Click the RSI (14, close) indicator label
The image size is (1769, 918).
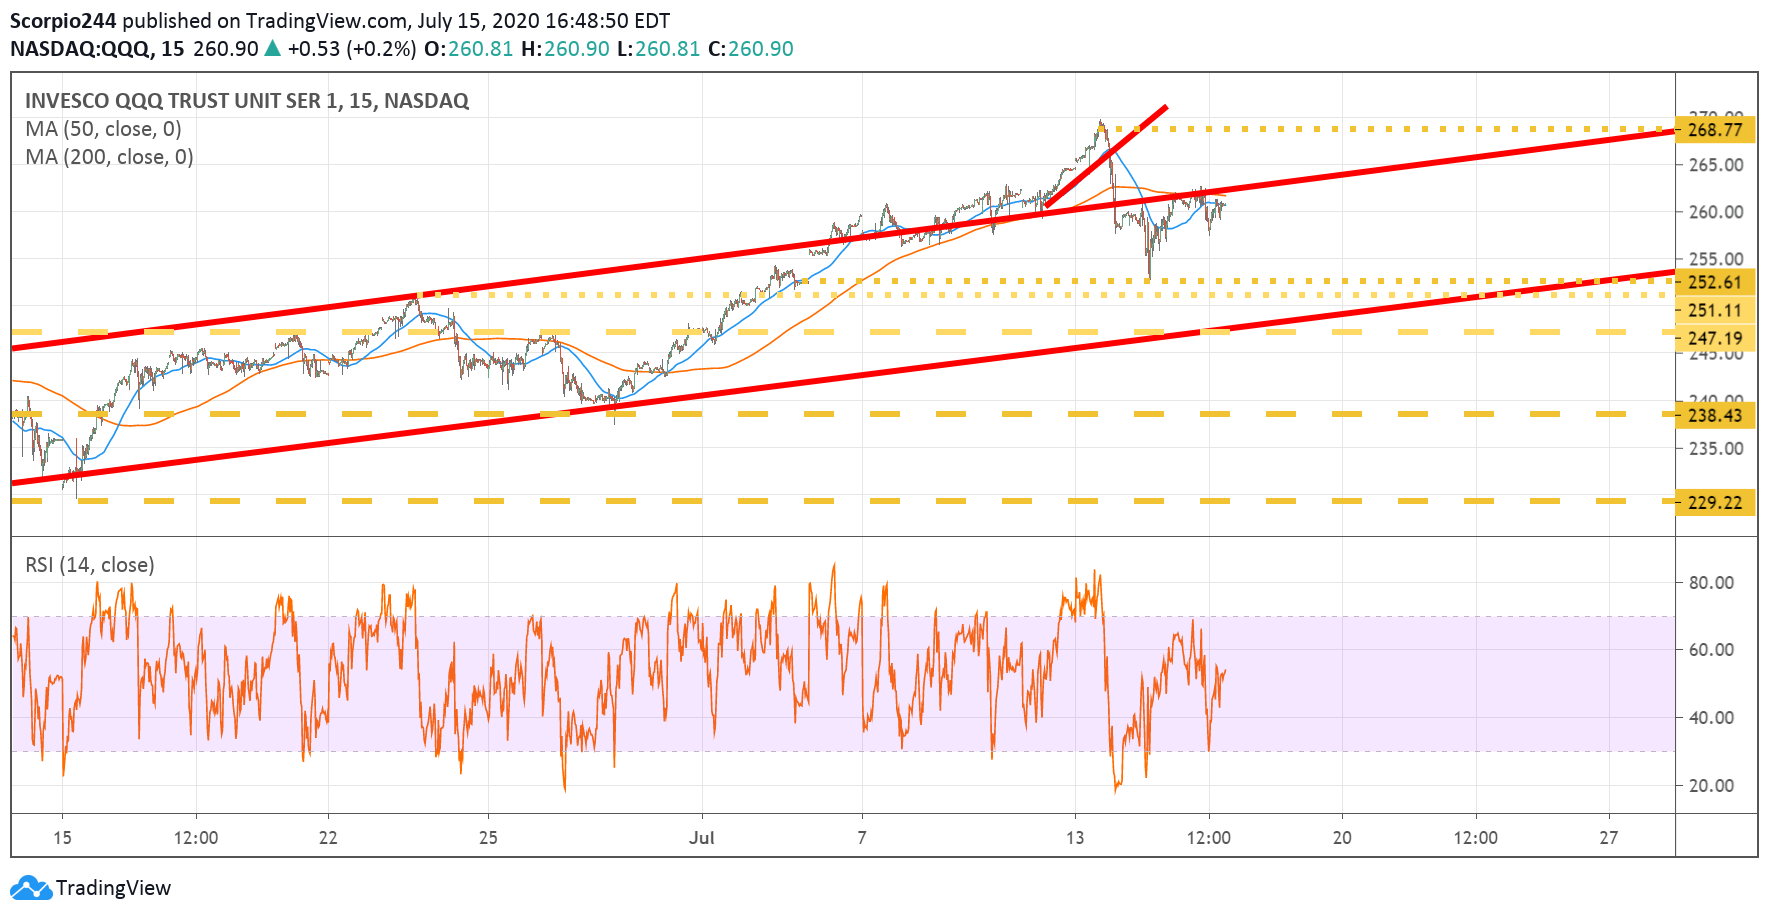click(90, 564)
